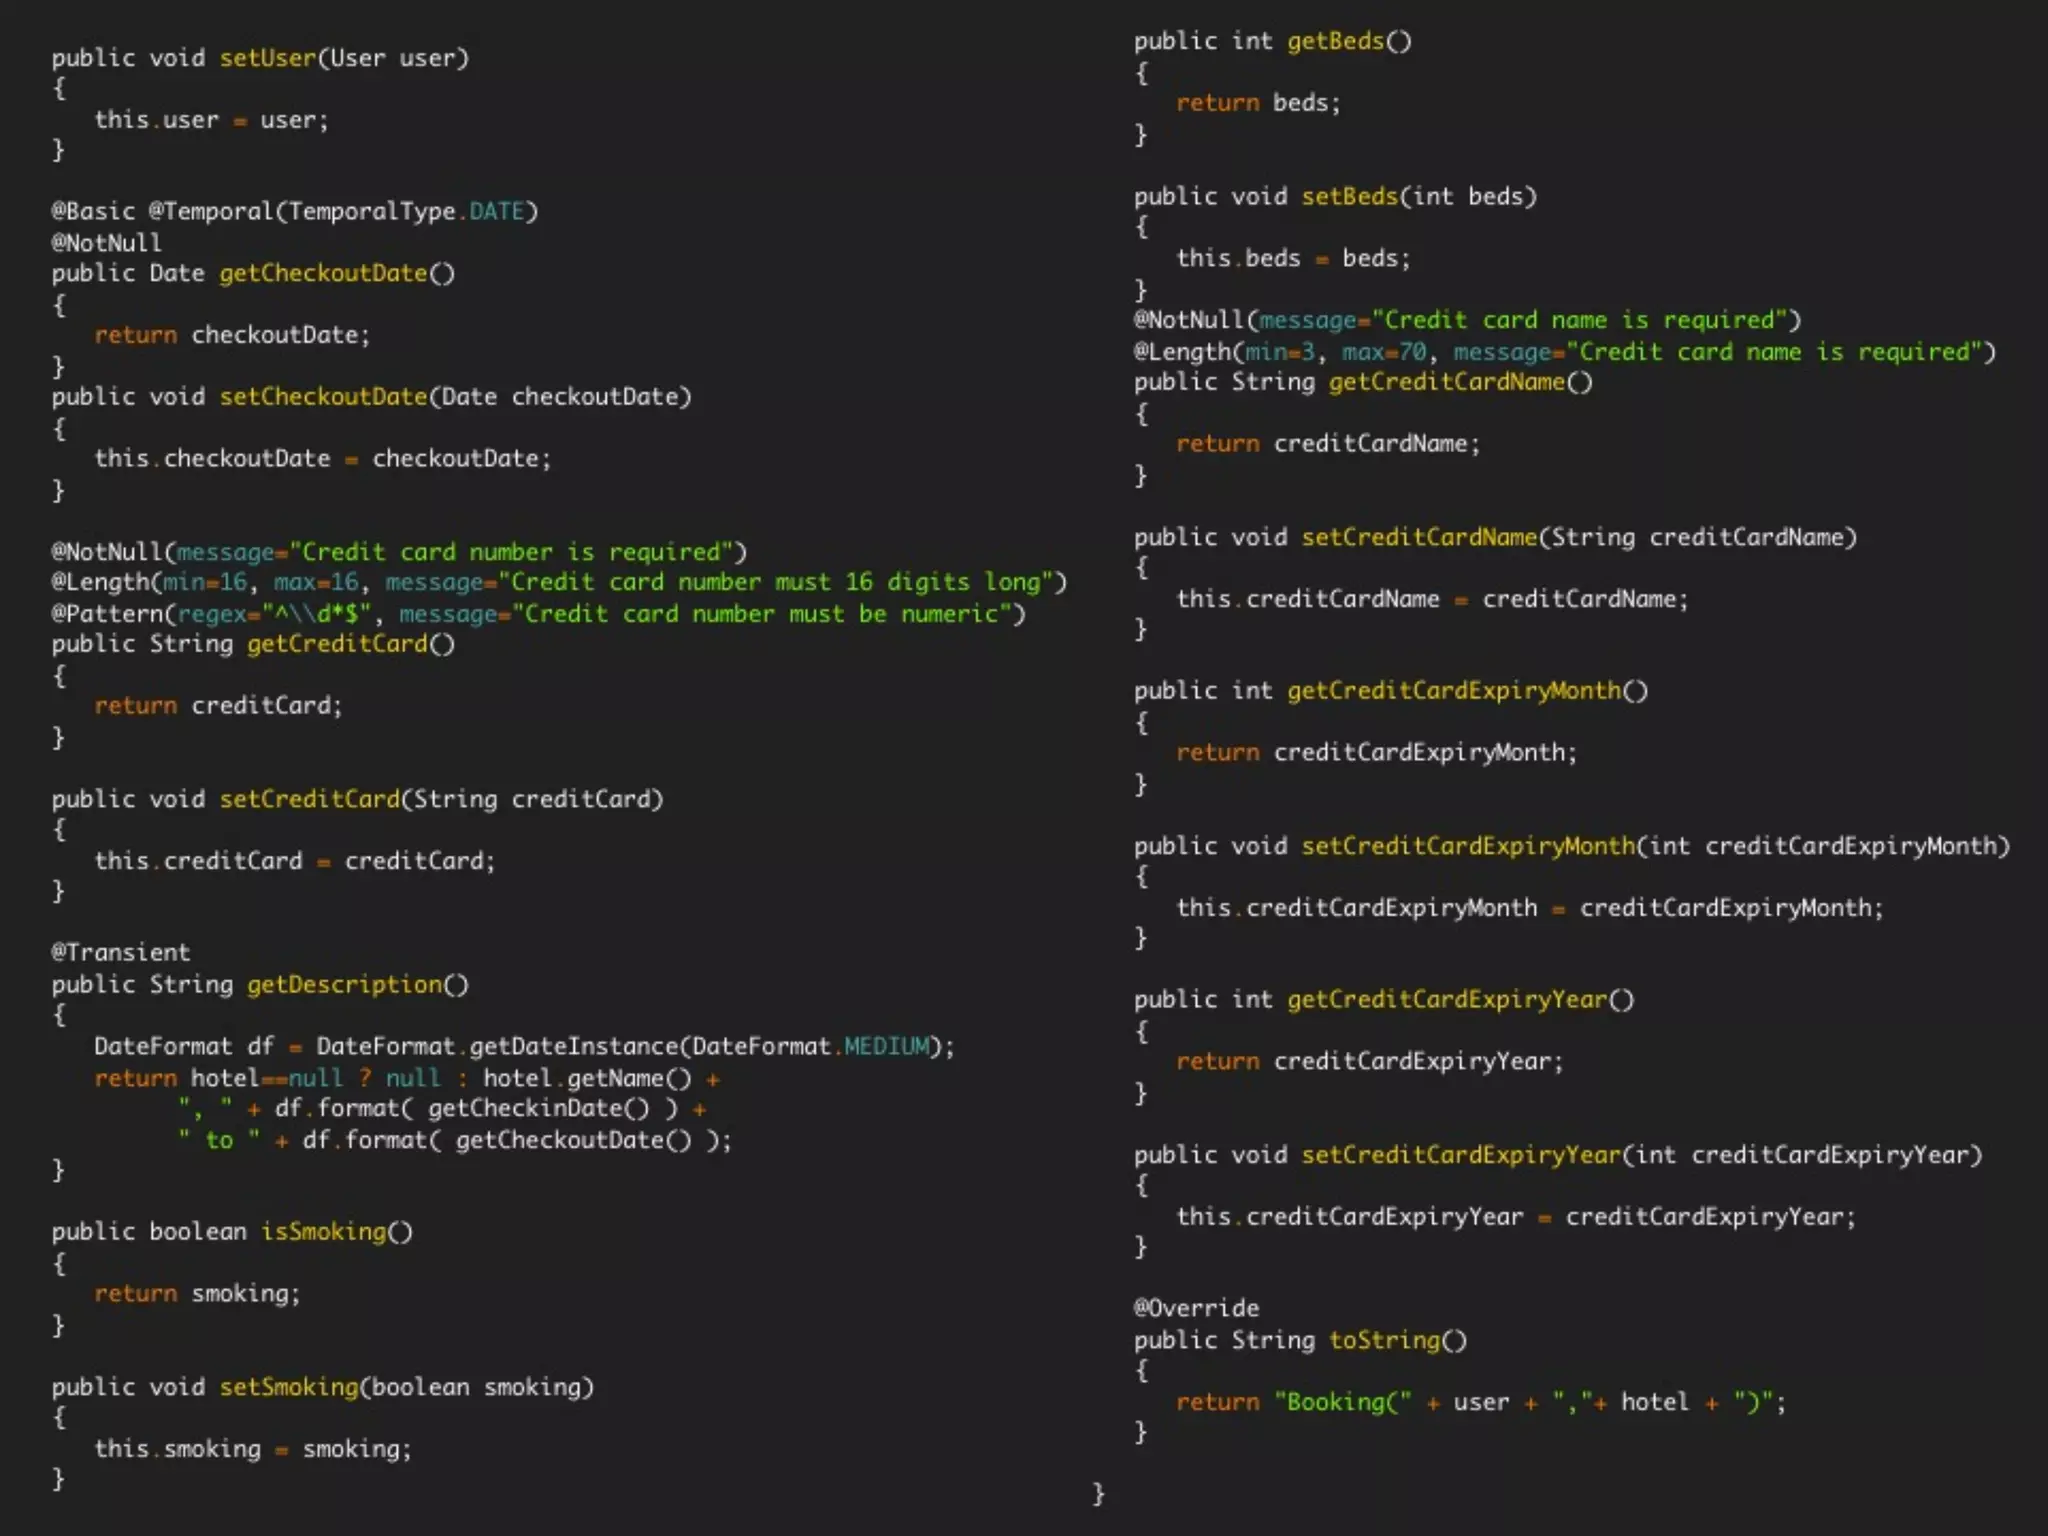Click the @Pattern regex string

pyautogui.click(x=317, y=614)
